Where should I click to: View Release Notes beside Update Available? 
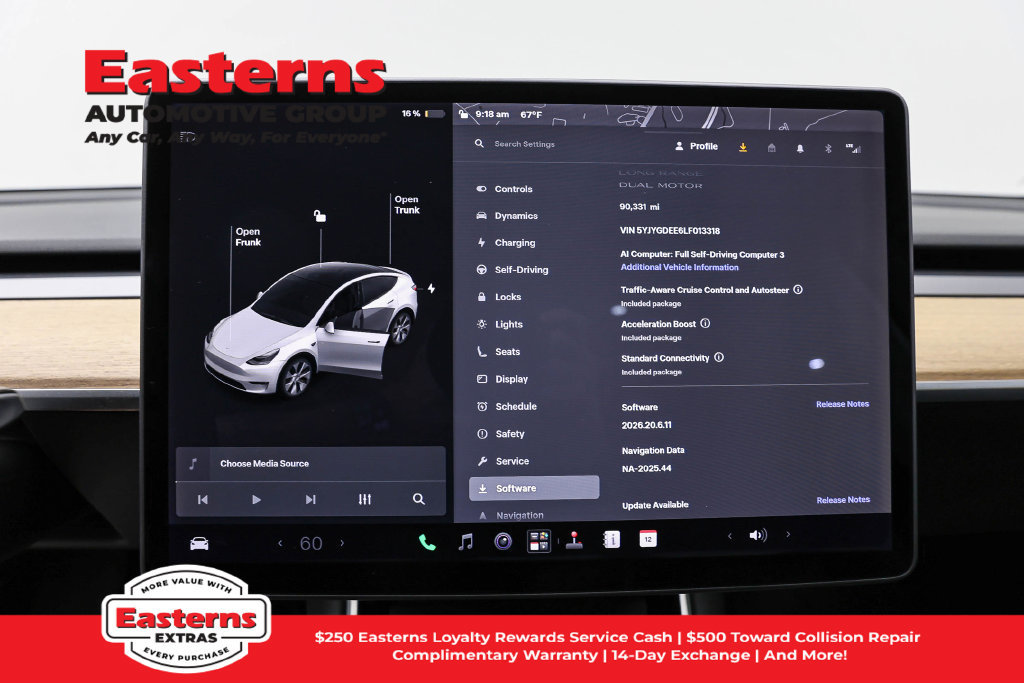843,500
